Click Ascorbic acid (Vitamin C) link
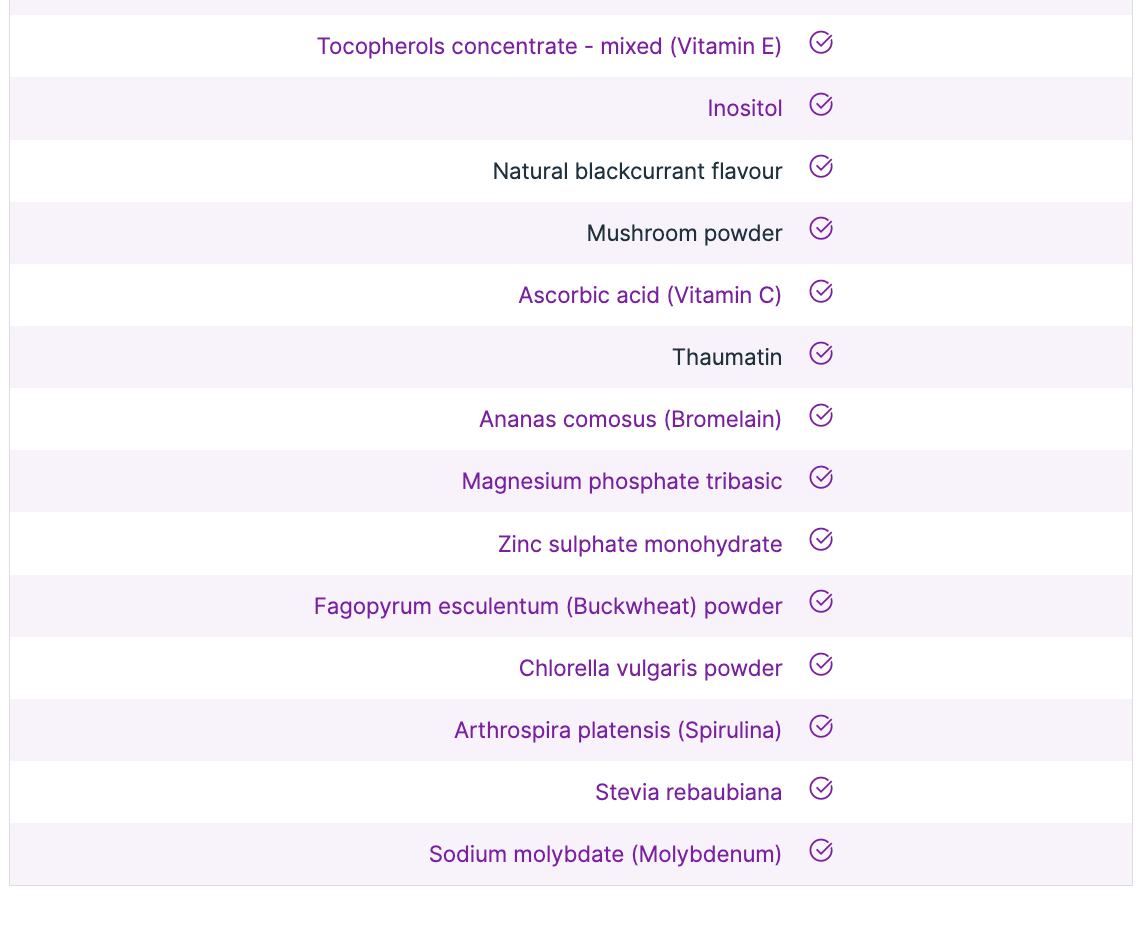The image size is (1136, 938). point(650,295)
